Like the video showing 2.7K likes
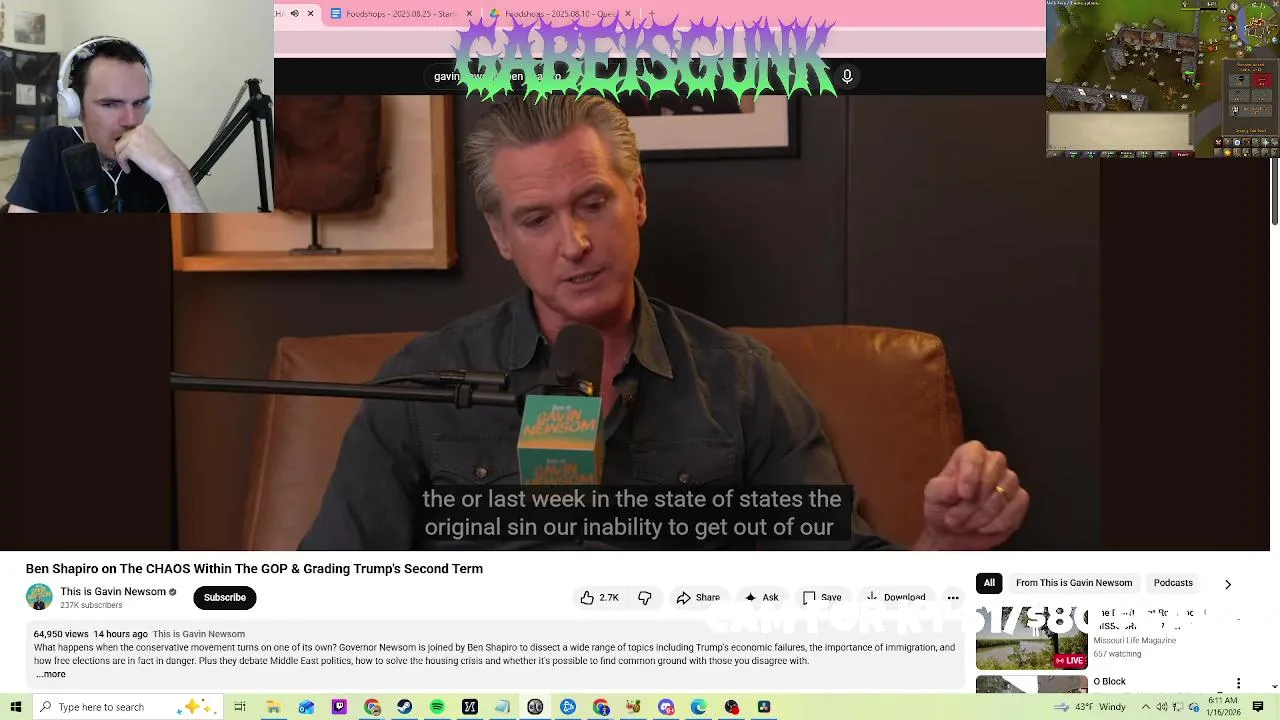 click(599, 597)
